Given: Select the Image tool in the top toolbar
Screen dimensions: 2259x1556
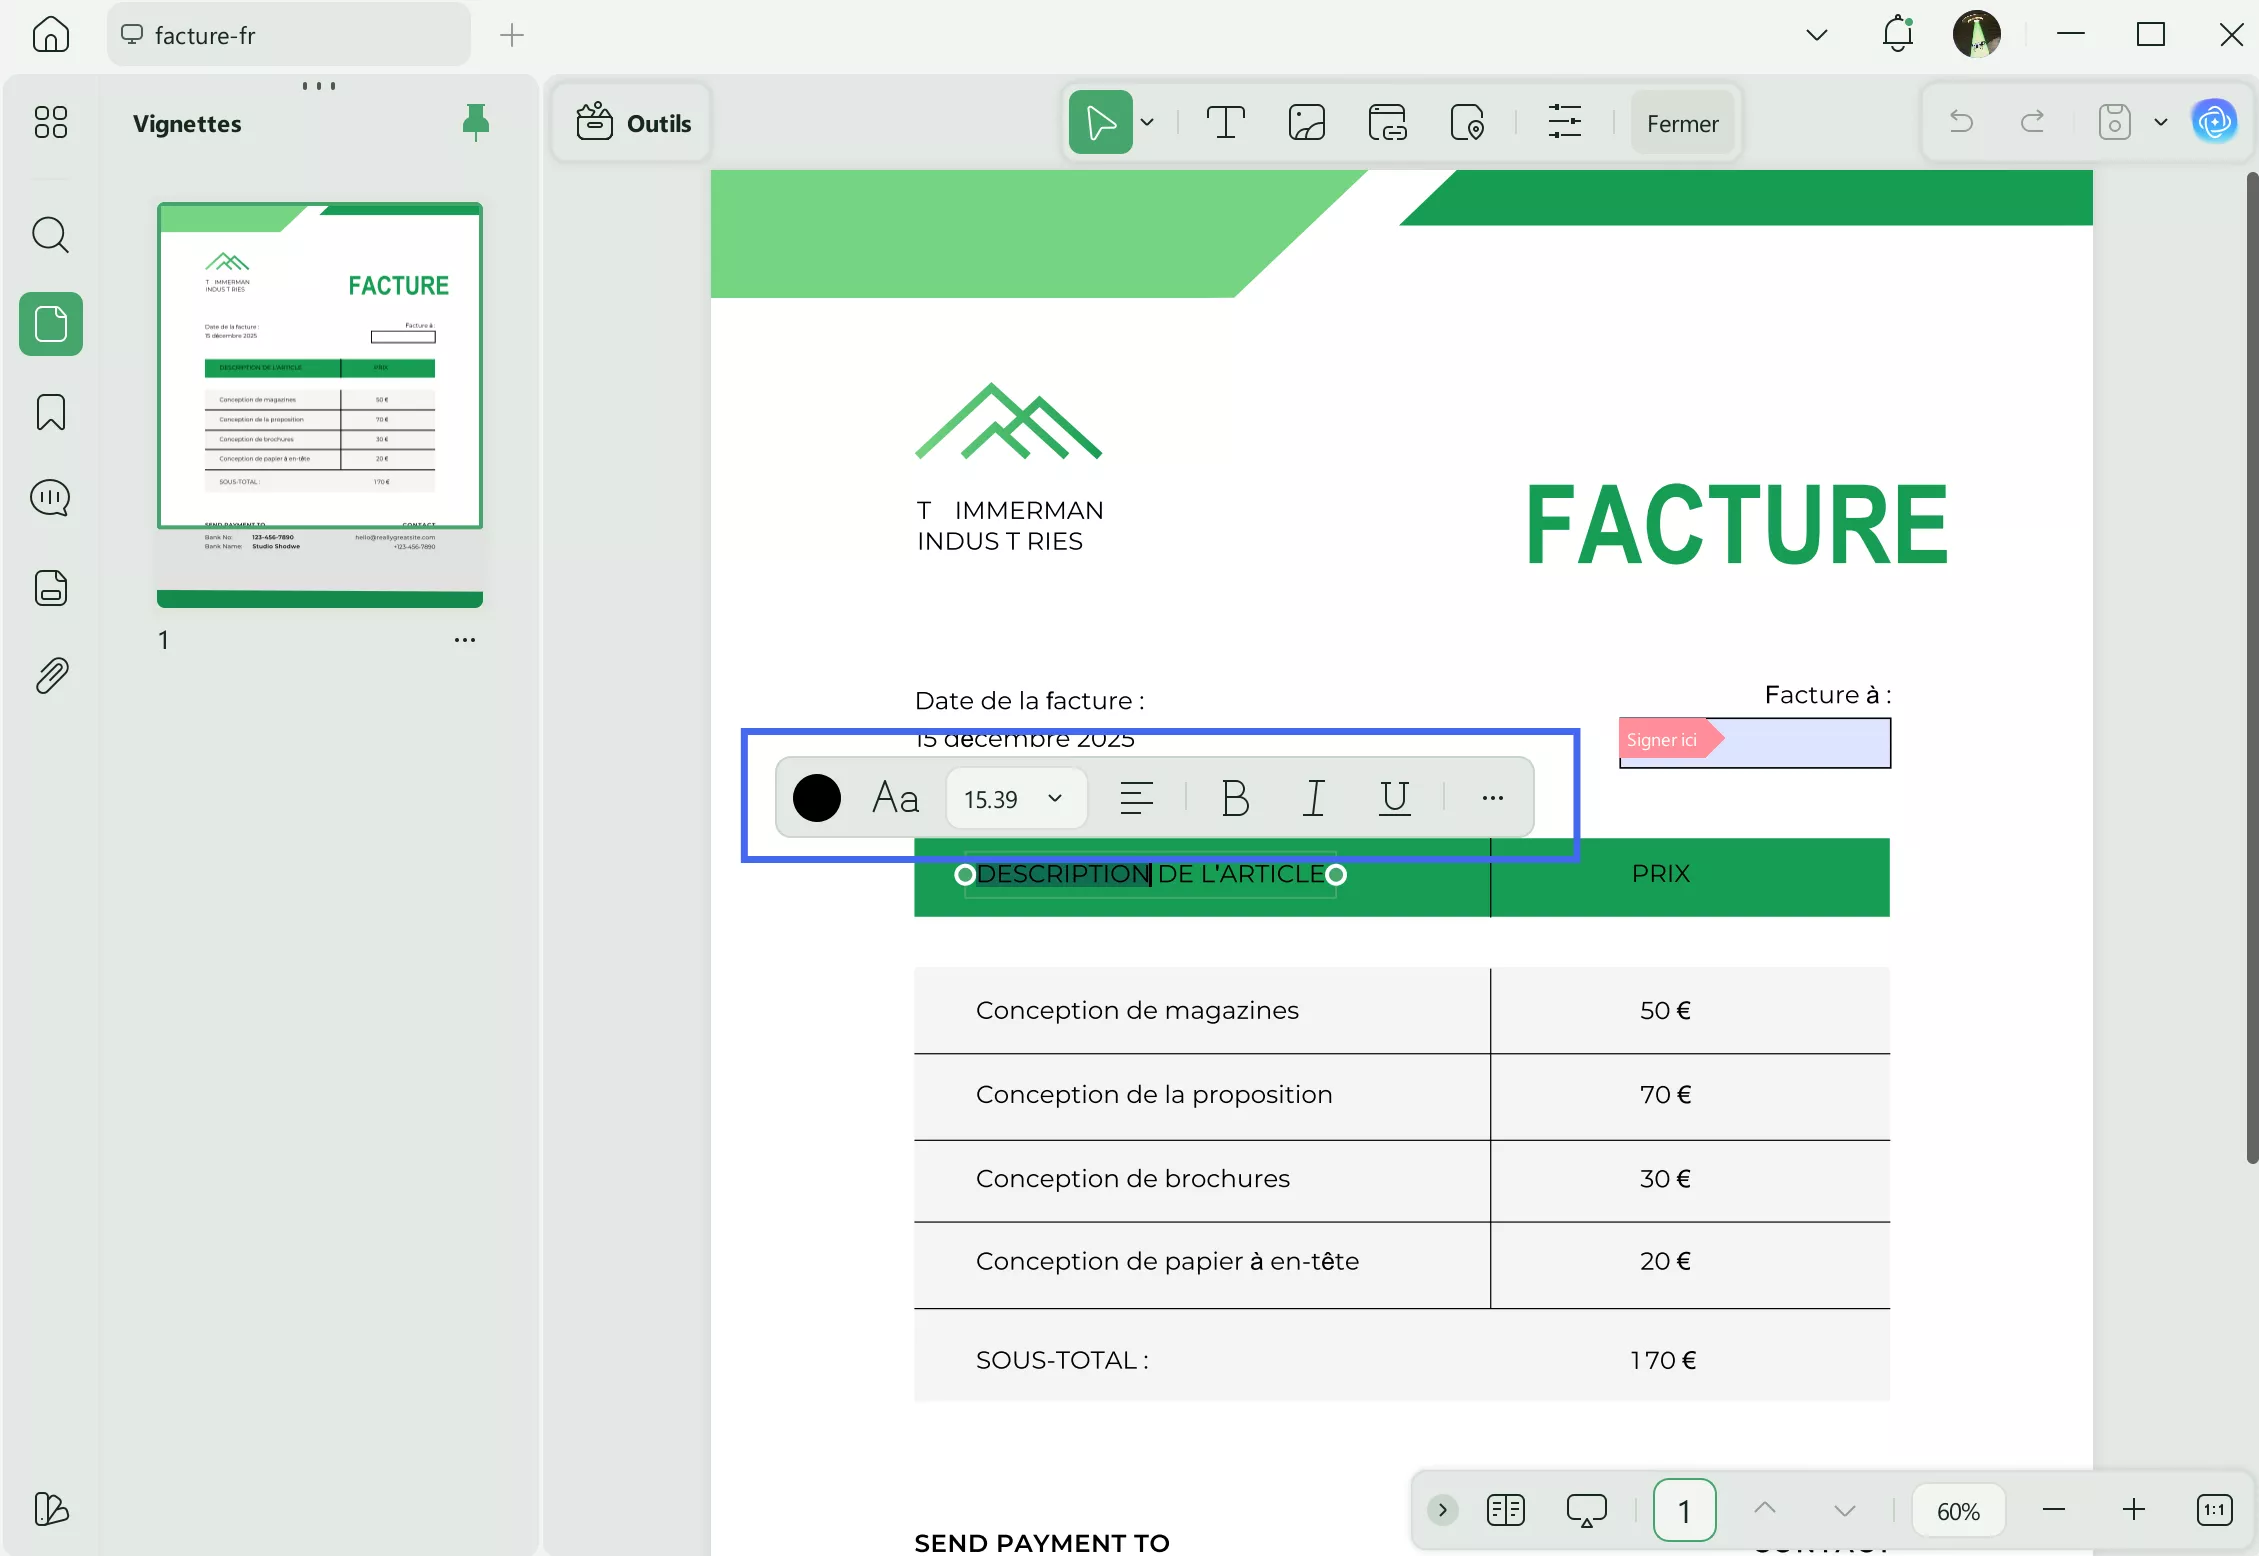Looking at the screenshot, I should [x=1307, y=121].
